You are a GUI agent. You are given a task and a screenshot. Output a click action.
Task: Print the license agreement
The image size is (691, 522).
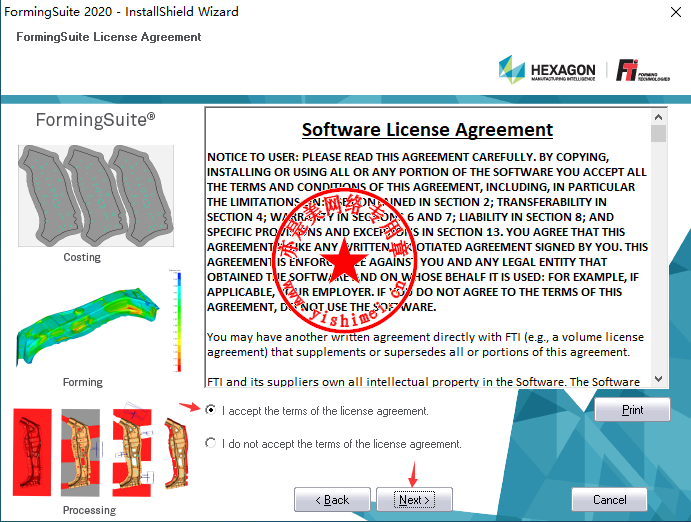click(632, 410)
